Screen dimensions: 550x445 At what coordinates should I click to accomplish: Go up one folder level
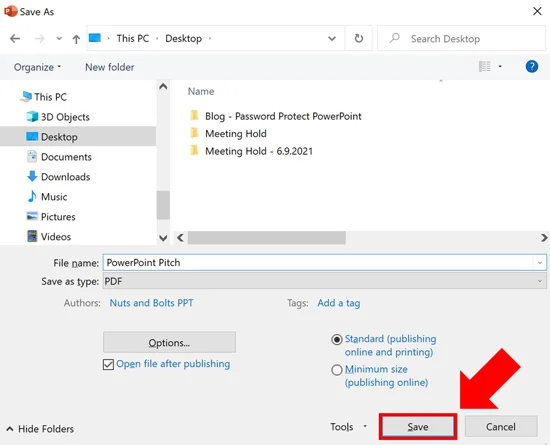point(76,39)
